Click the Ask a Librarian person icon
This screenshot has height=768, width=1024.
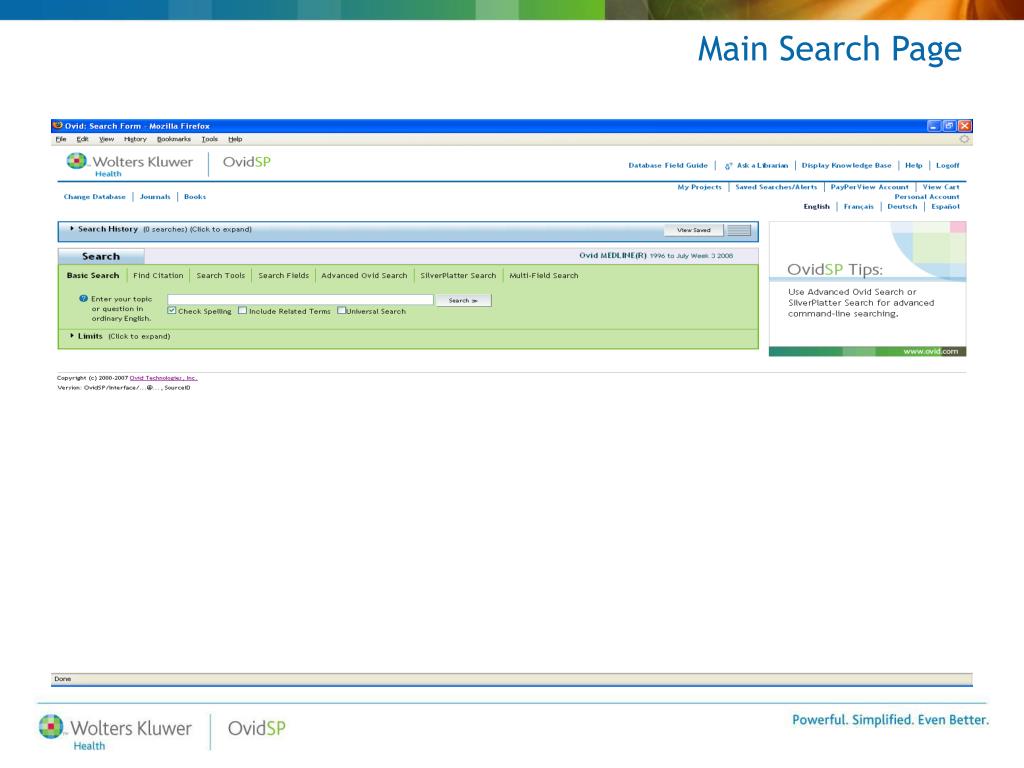pos(729,166)
